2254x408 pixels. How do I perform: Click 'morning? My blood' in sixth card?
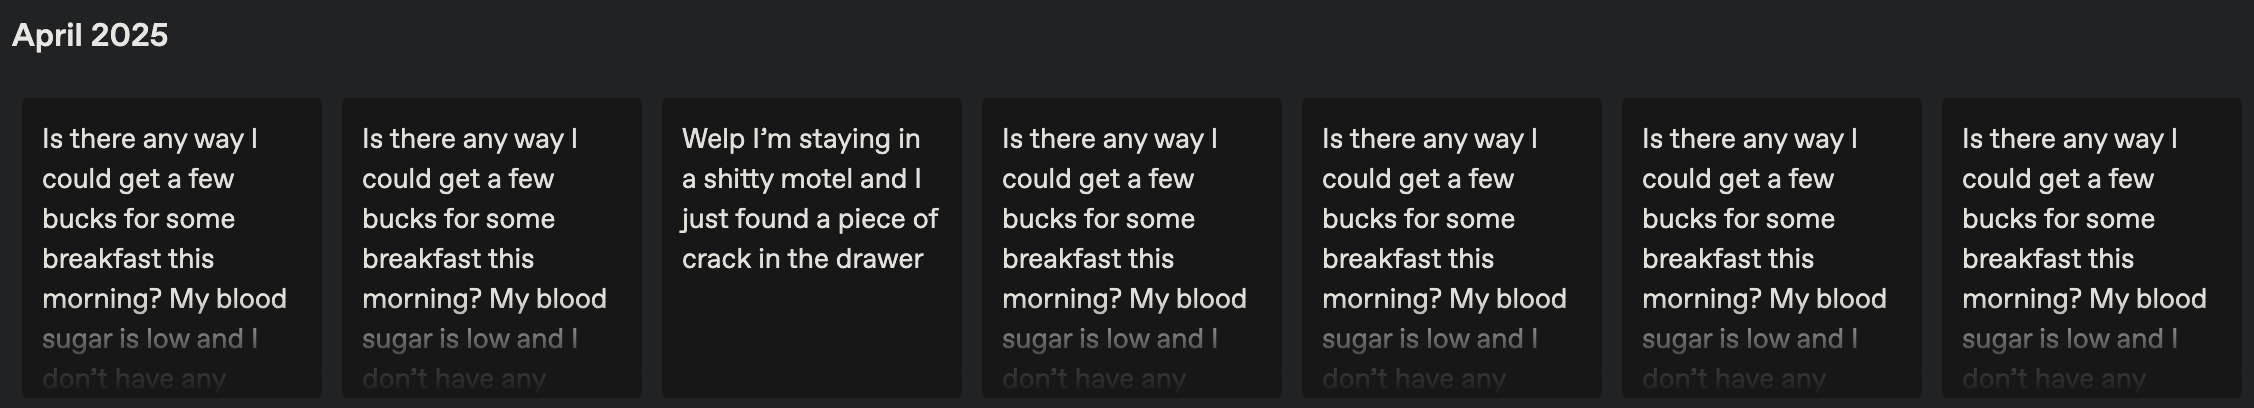[1764, 299]
